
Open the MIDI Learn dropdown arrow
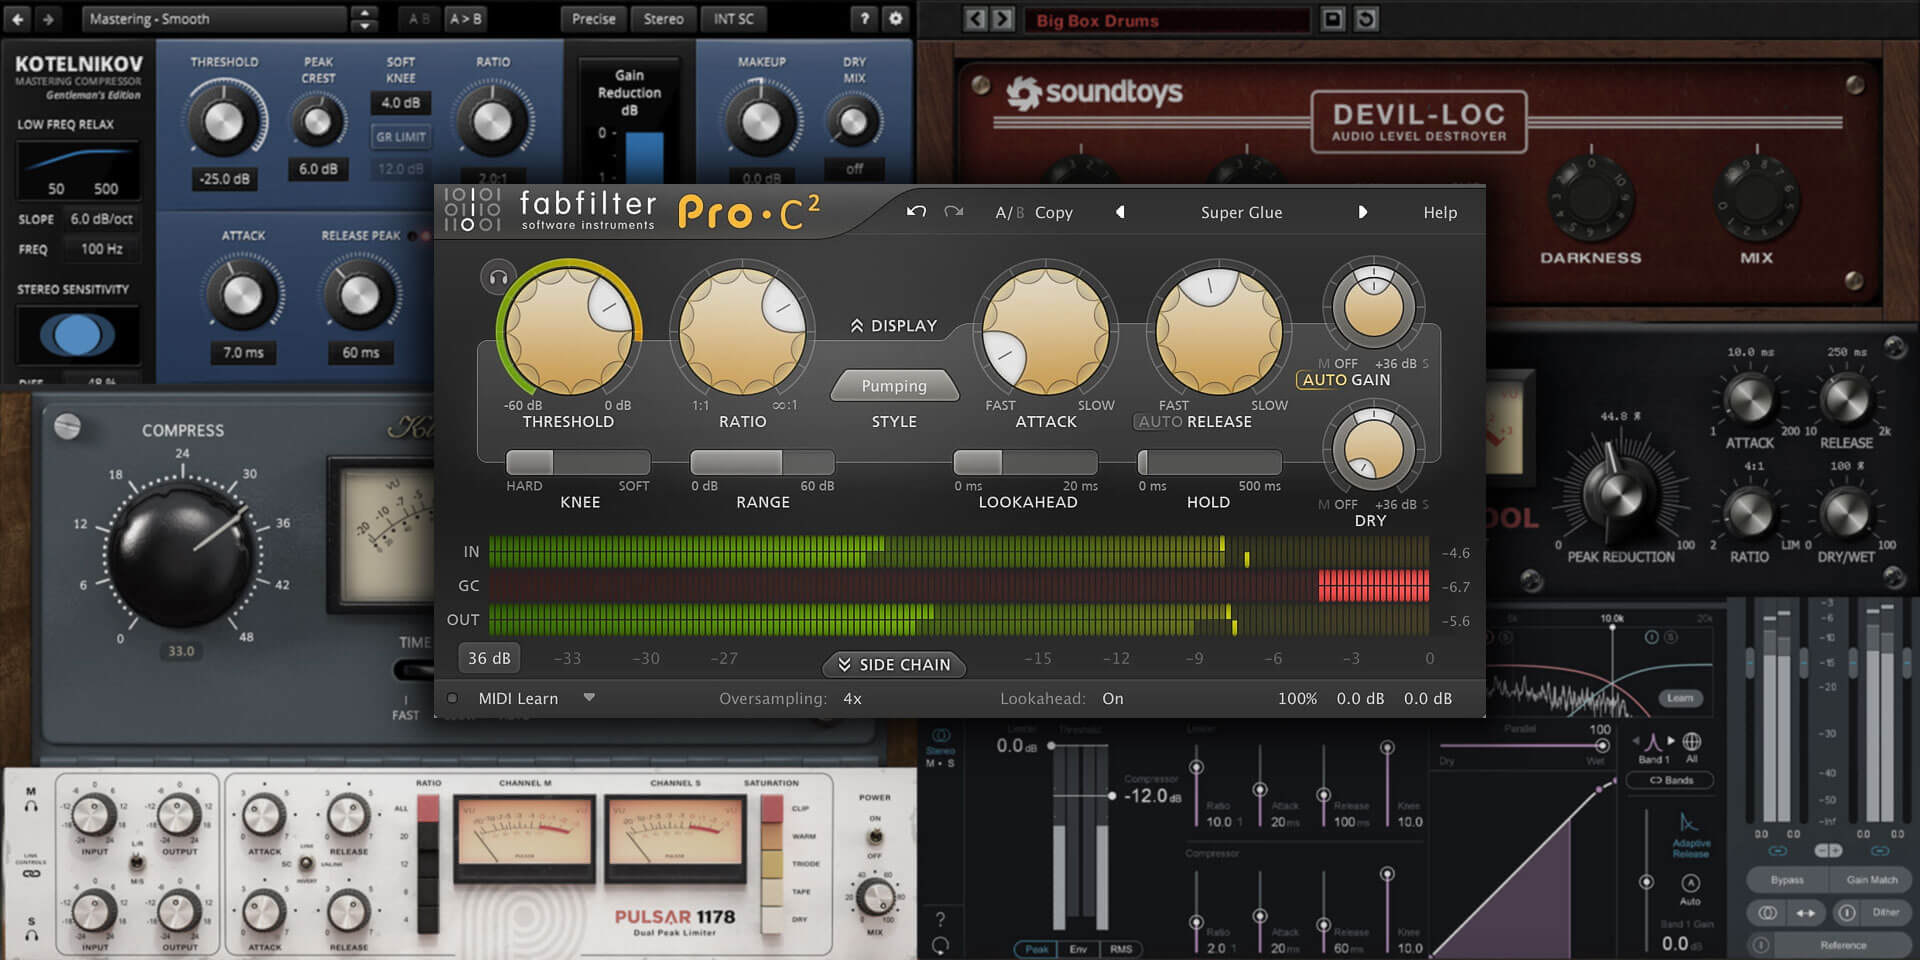point(589,698)
